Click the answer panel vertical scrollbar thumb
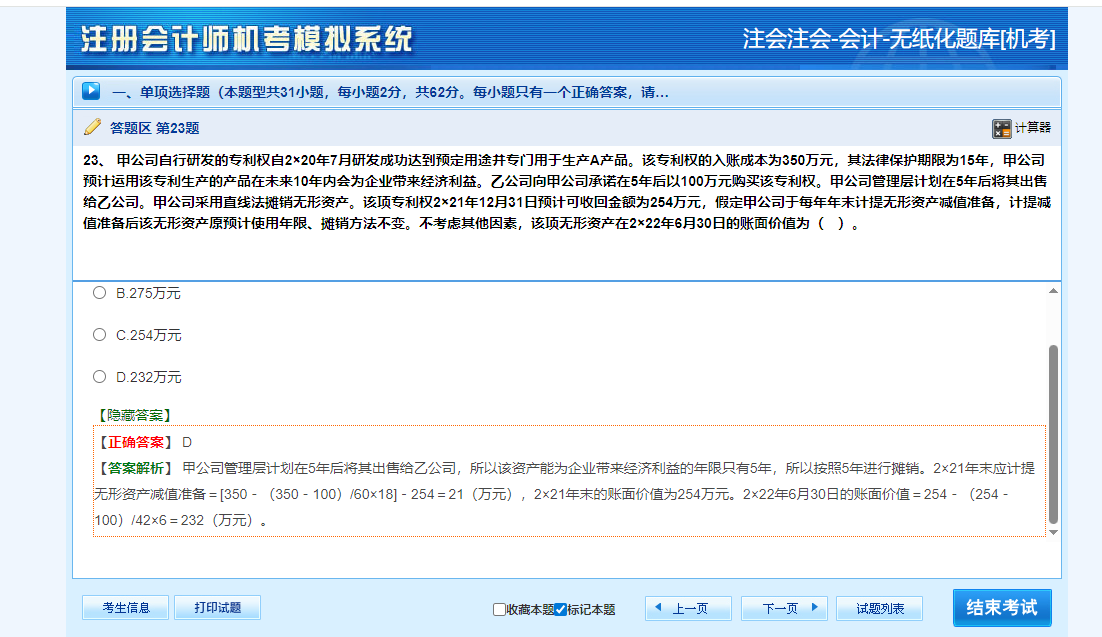Screen dimensions: 1102x637 click(x=1052, y=433)
